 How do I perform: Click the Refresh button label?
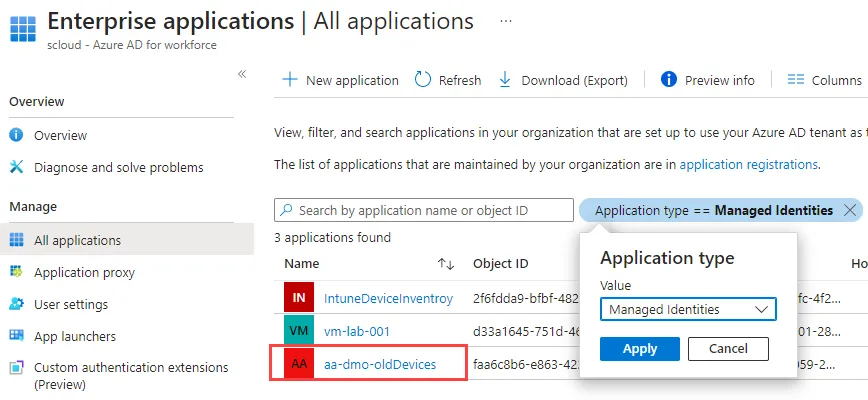coord(460,81)
